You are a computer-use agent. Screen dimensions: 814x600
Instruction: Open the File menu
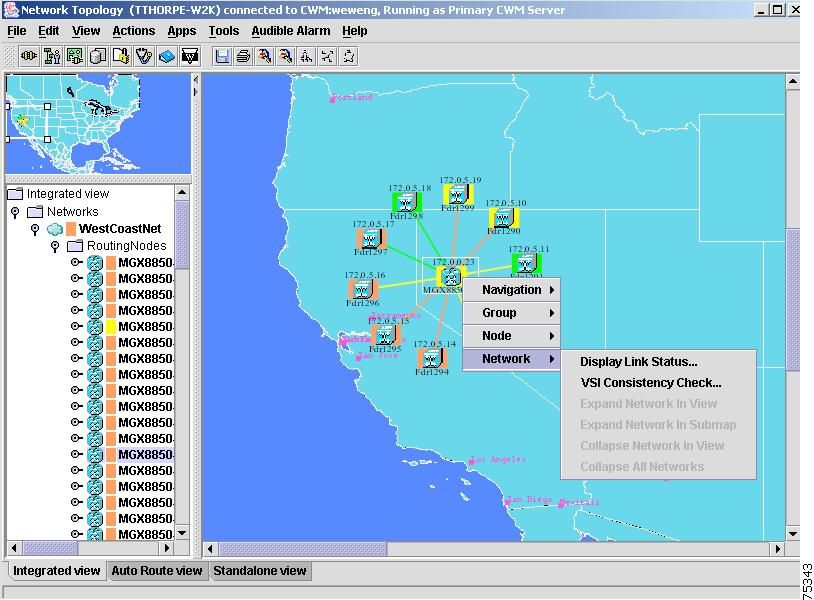point(17,31)
